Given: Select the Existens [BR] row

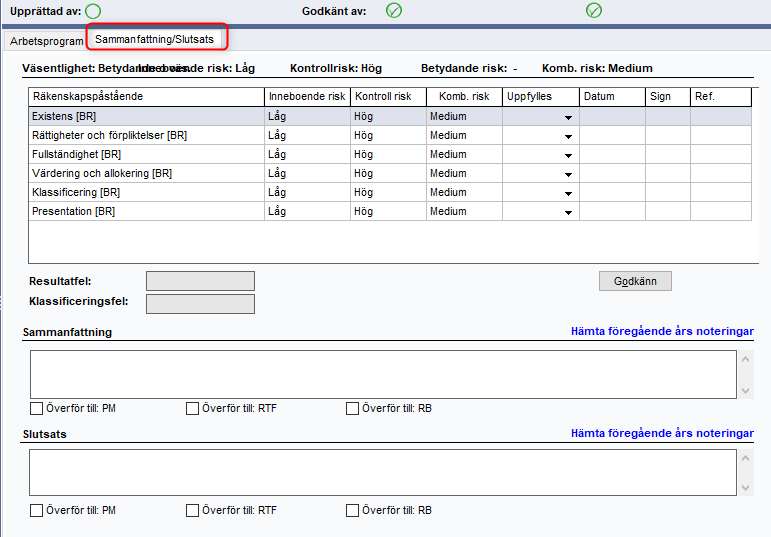Looking at the screenshot, I should [390, 117].
